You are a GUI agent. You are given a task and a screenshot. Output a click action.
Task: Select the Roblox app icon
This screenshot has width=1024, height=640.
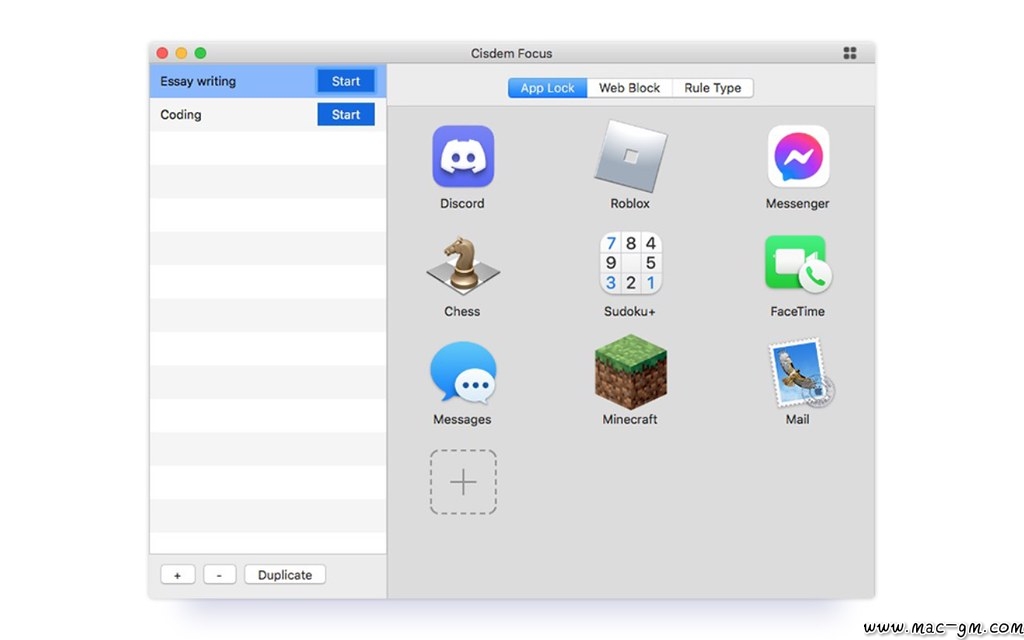point(630,157)
